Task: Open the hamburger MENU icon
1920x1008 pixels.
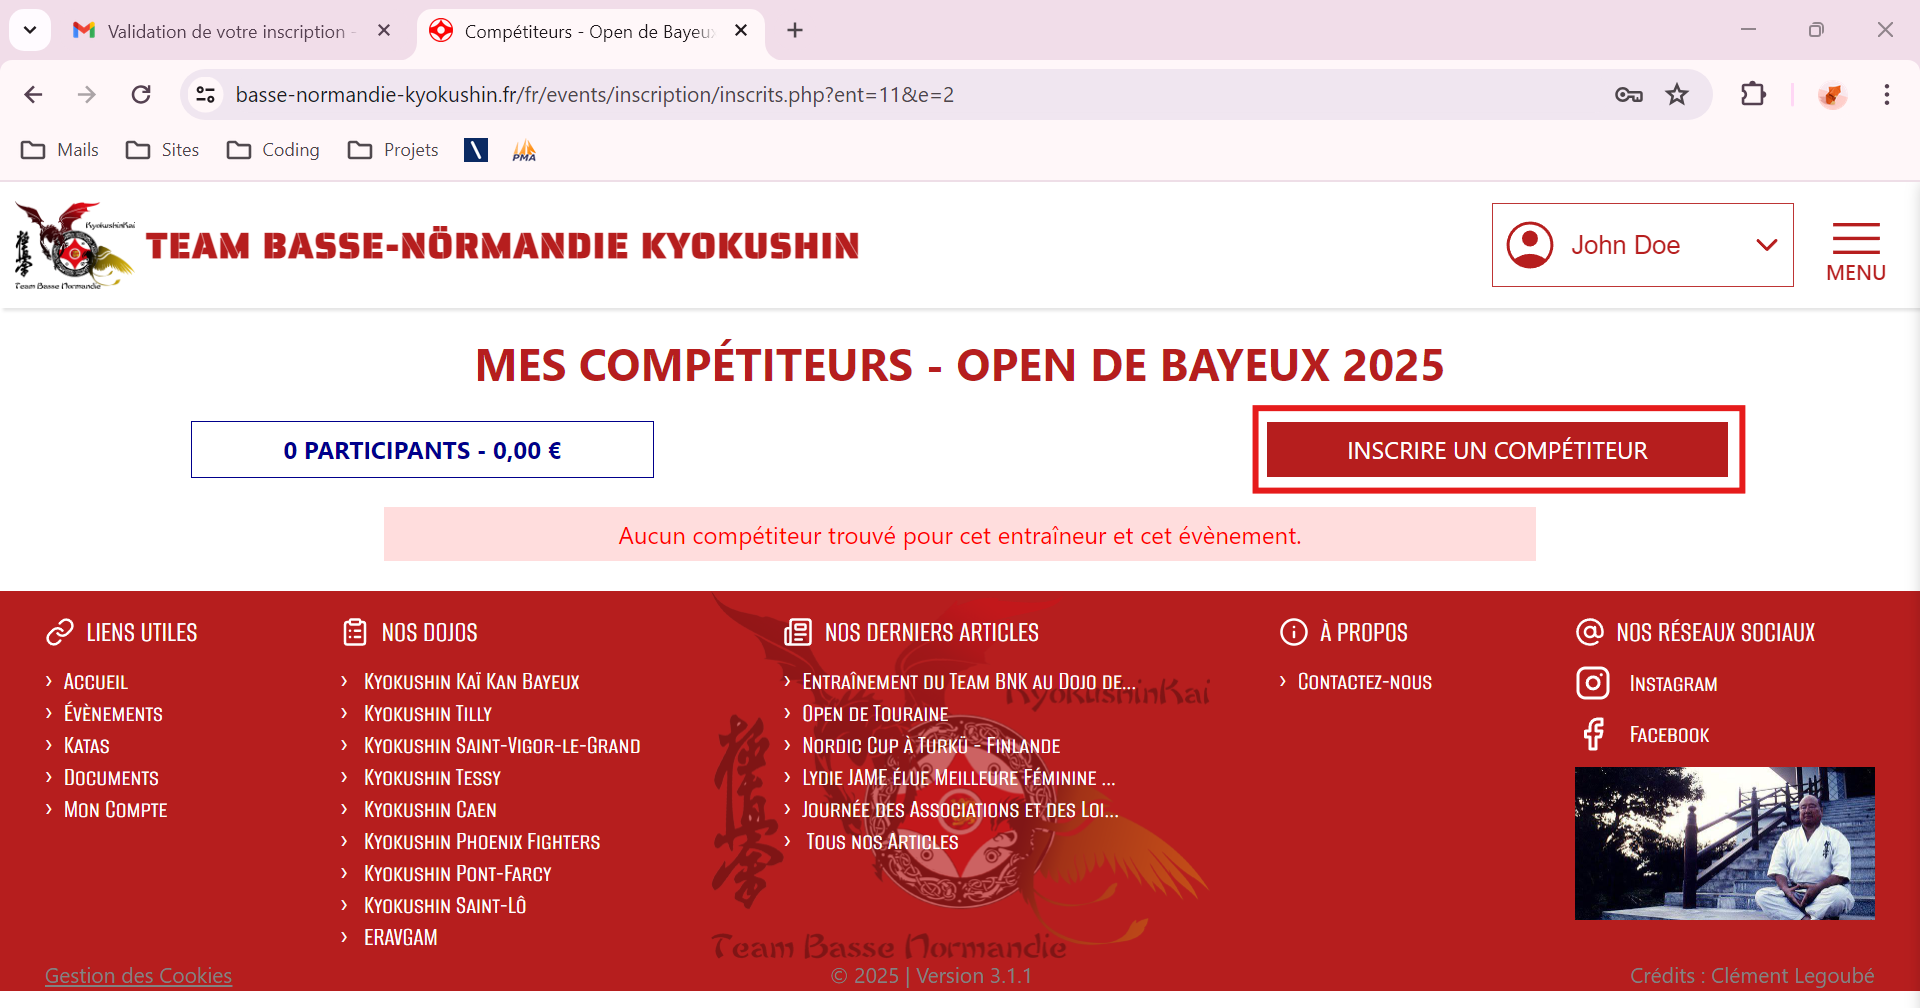Action: pyautogui.click(x=1855, y=250)
